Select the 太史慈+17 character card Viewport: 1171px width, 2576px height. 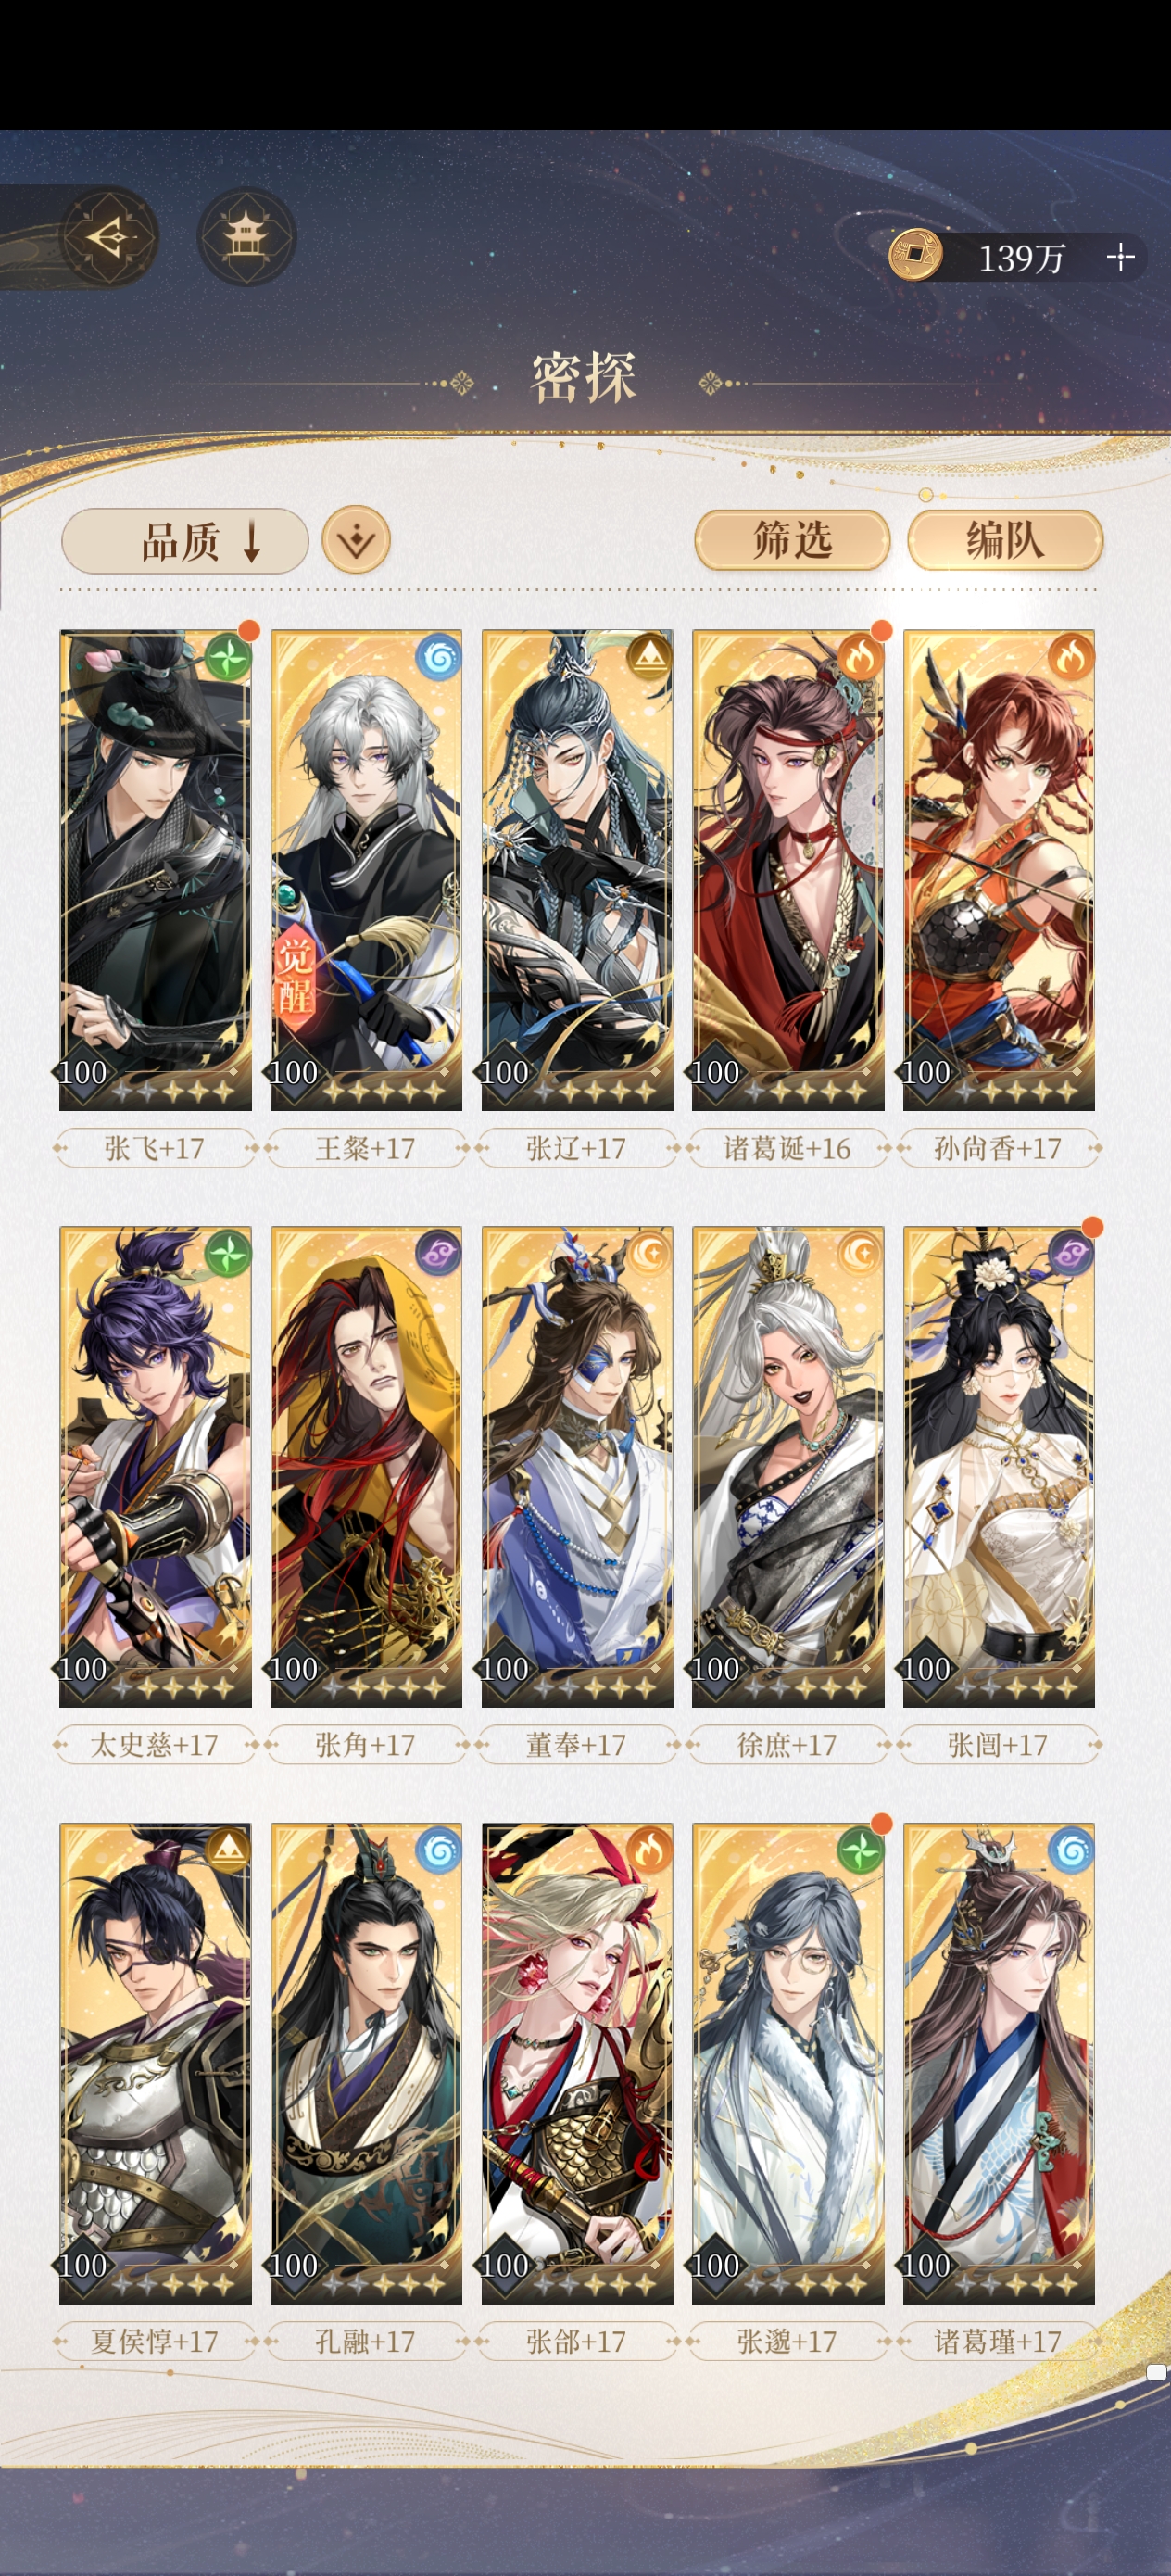(155, 1466)
